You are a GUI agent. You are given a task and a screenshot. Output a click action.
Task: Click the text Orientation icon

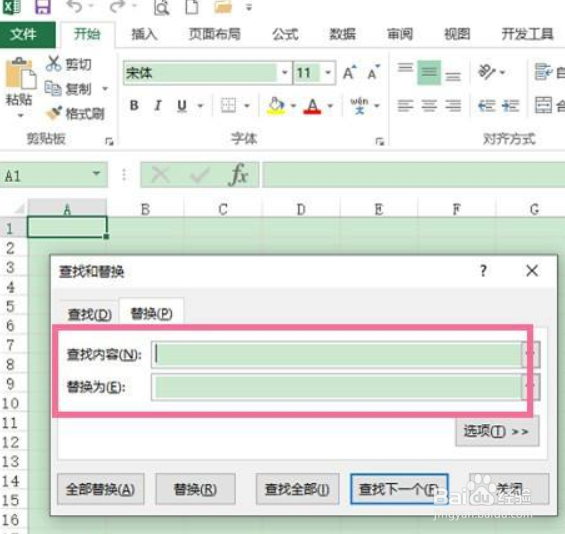486,72
